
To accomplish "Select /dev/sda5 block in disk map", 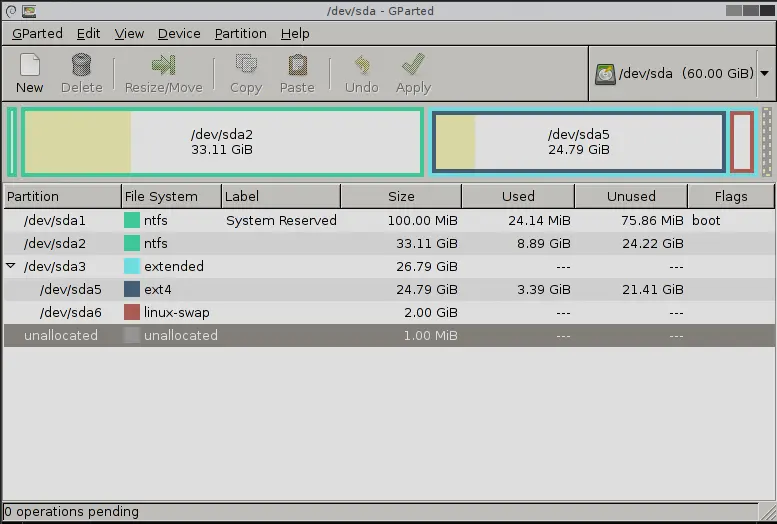I will (579, 142).
